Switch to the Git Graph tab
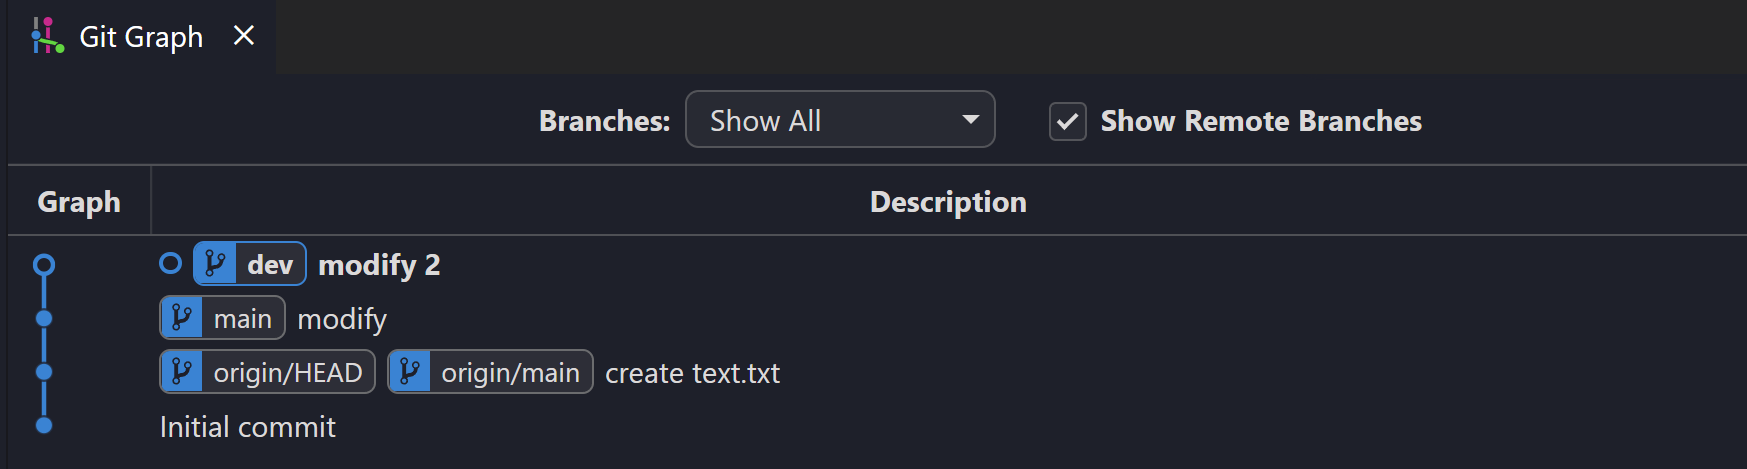This screenshot has width=1747, height=469. (141, 37)
